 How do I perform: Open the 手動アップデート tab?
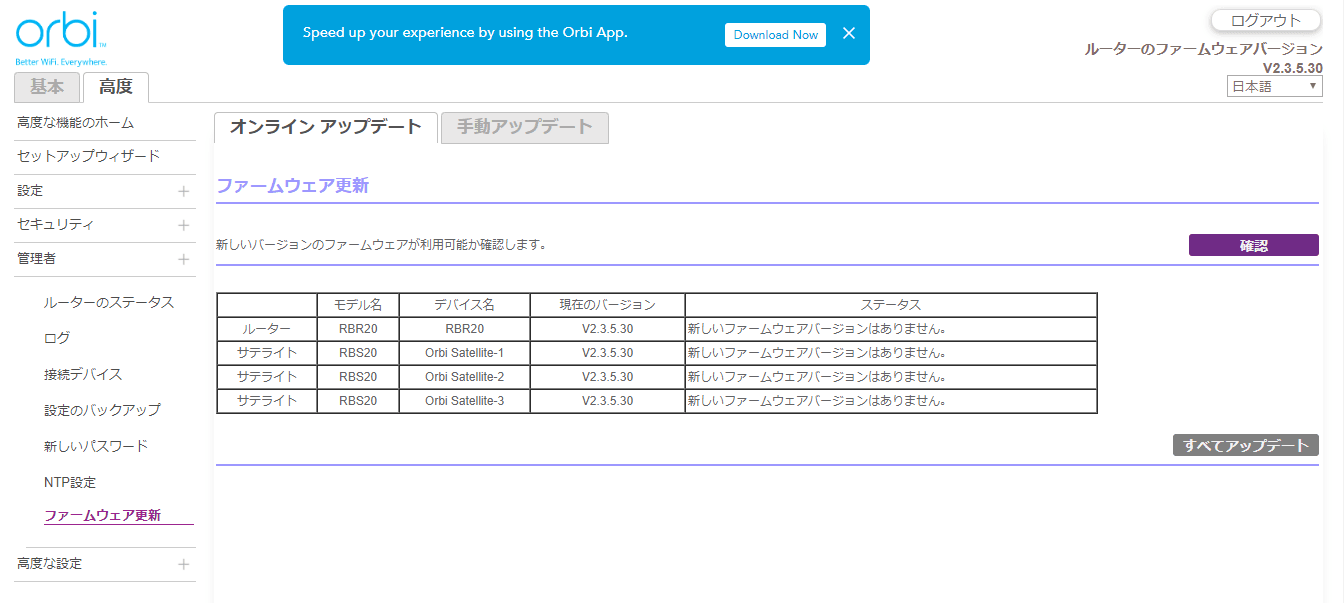tap(524, 127)
